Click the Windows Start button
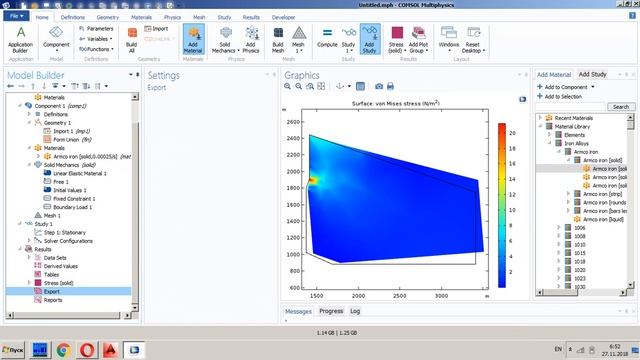This screenshot has width=640, height=360. tap(13, 350)
